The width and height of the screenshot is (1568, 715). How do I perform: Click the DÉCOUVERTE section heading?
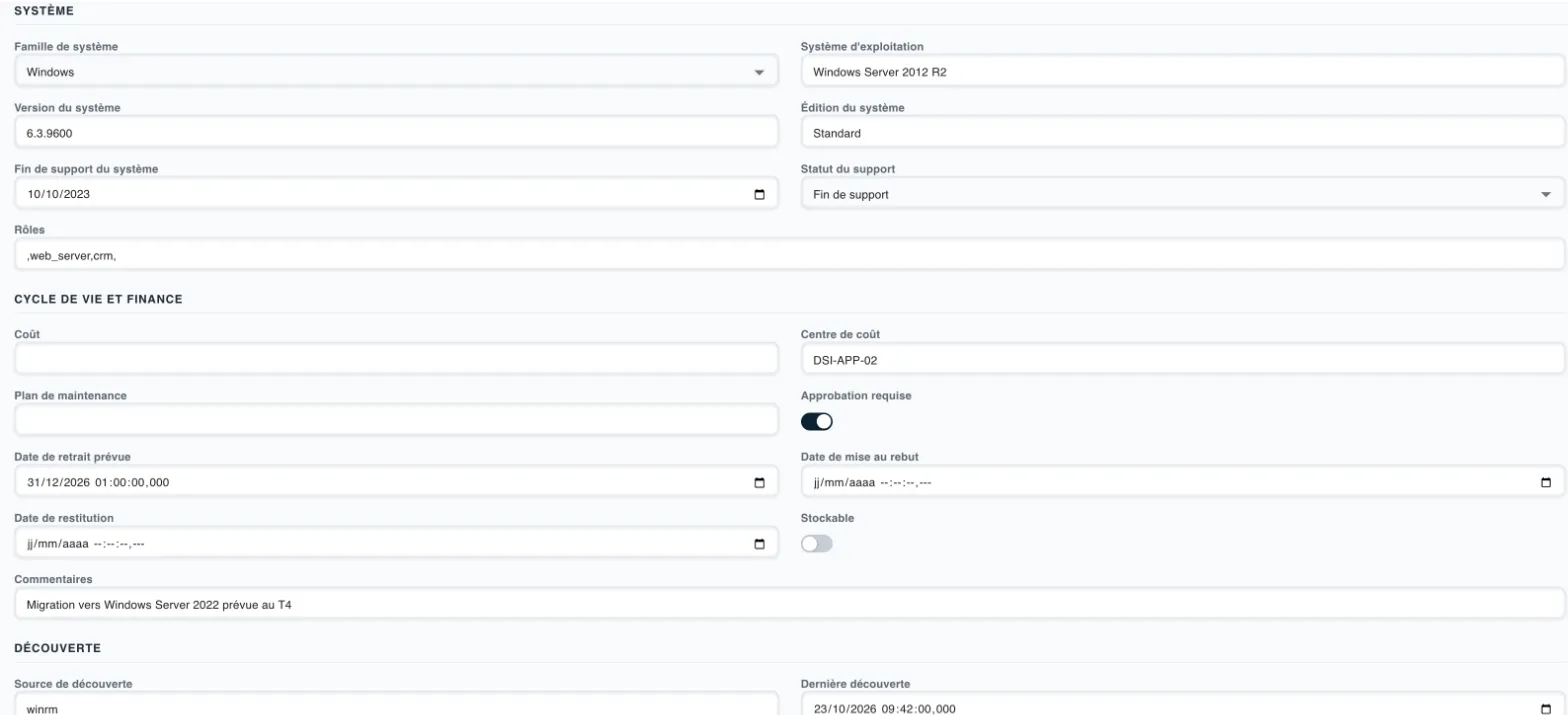[58, 648]
